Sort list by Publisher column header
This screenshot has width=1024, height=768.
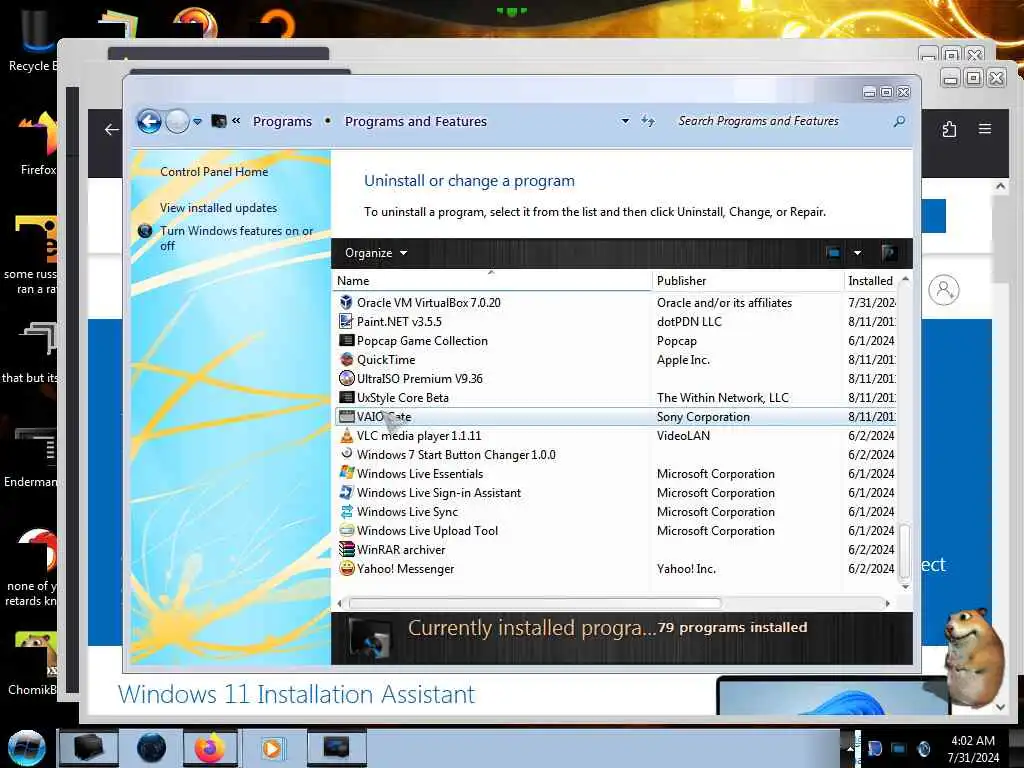(748, 281)
